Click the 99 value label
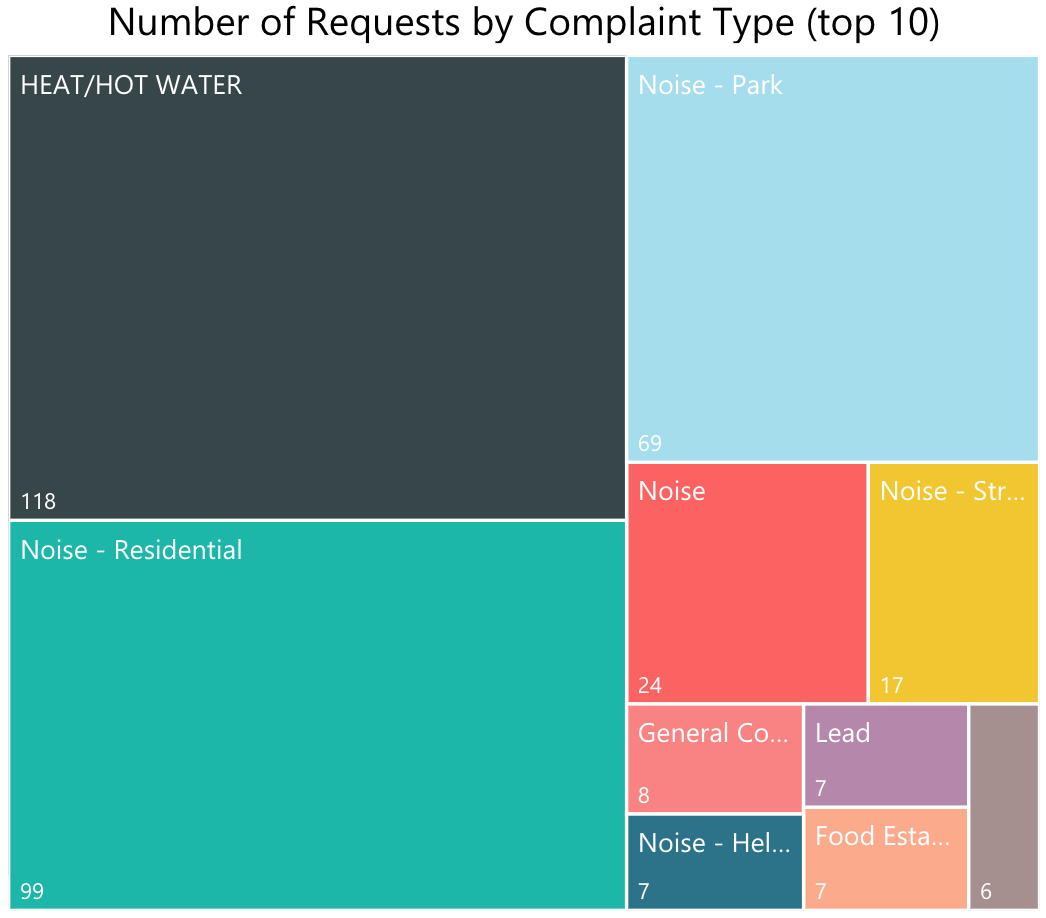 32,891
